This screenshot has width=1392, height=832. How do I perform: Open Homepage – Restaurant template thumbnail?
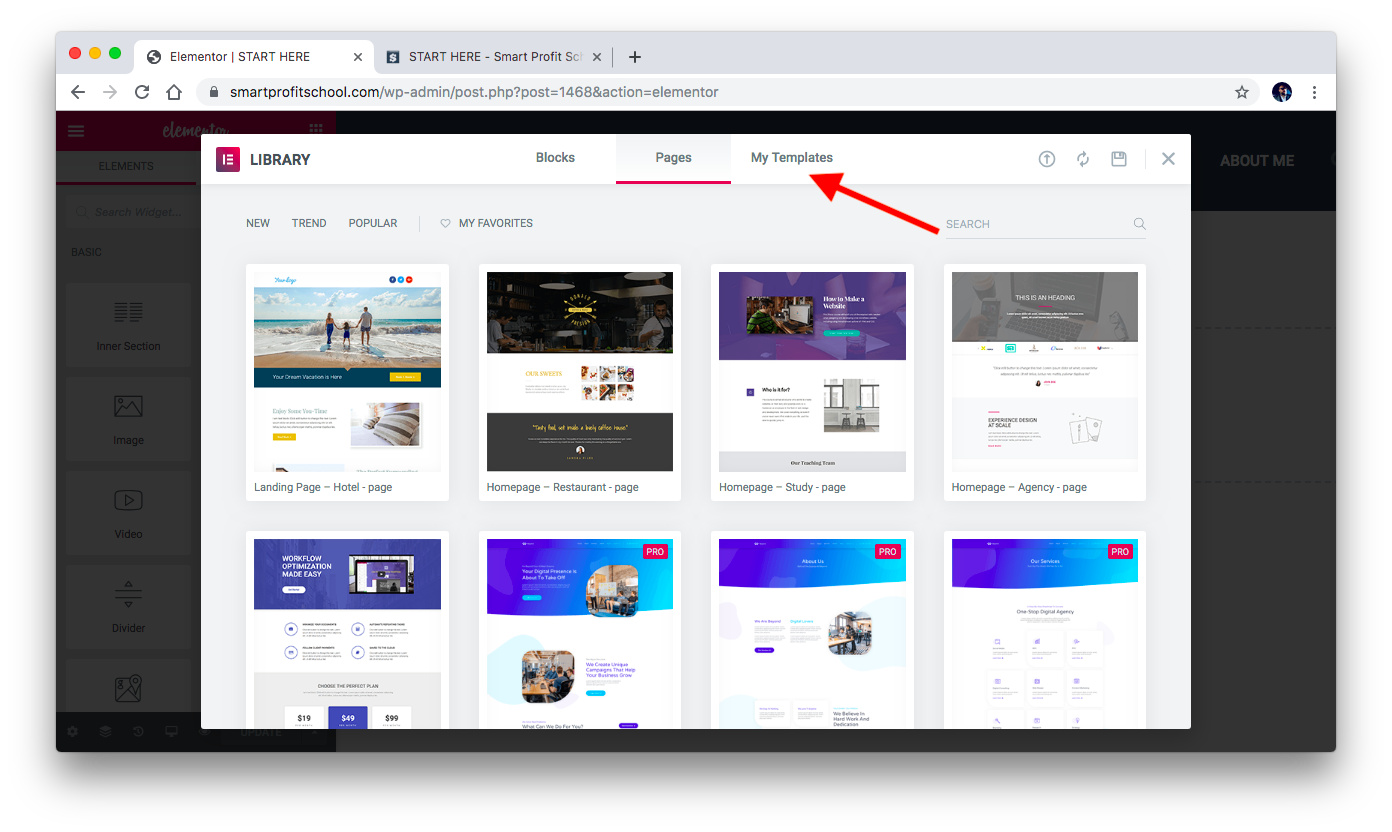pyautogui.click(x=580, y=371)
